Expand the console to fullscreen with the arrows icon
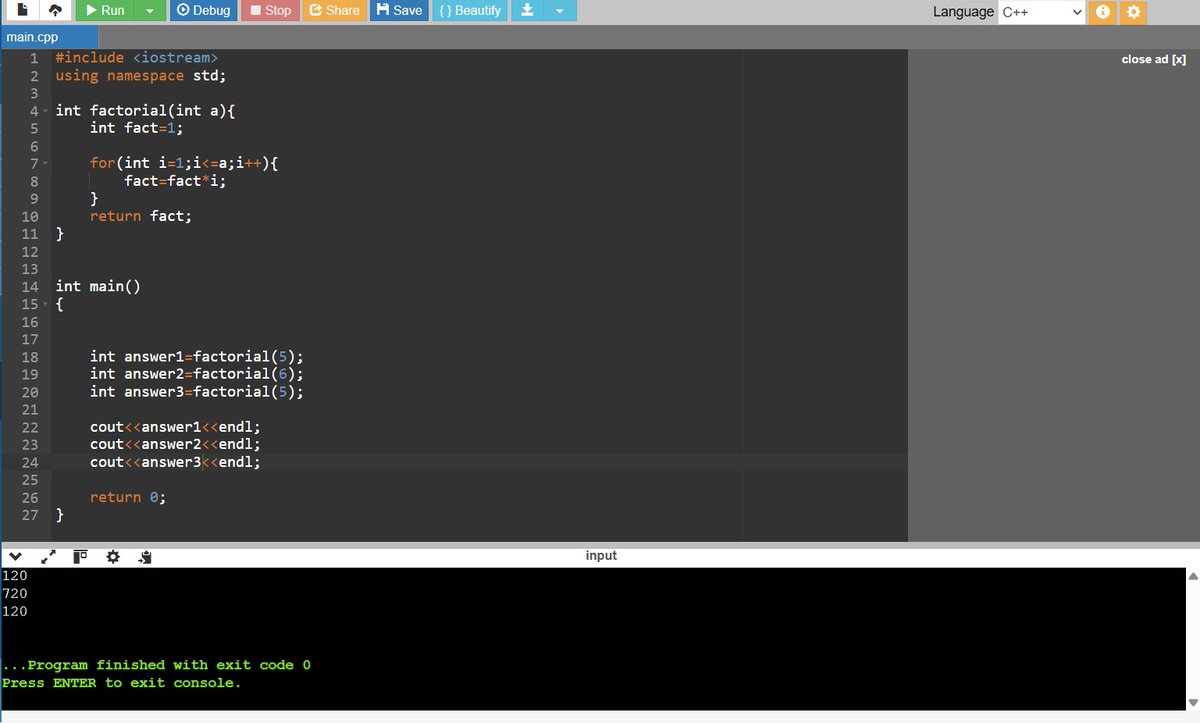1200x723 pixels. [46, 556]
